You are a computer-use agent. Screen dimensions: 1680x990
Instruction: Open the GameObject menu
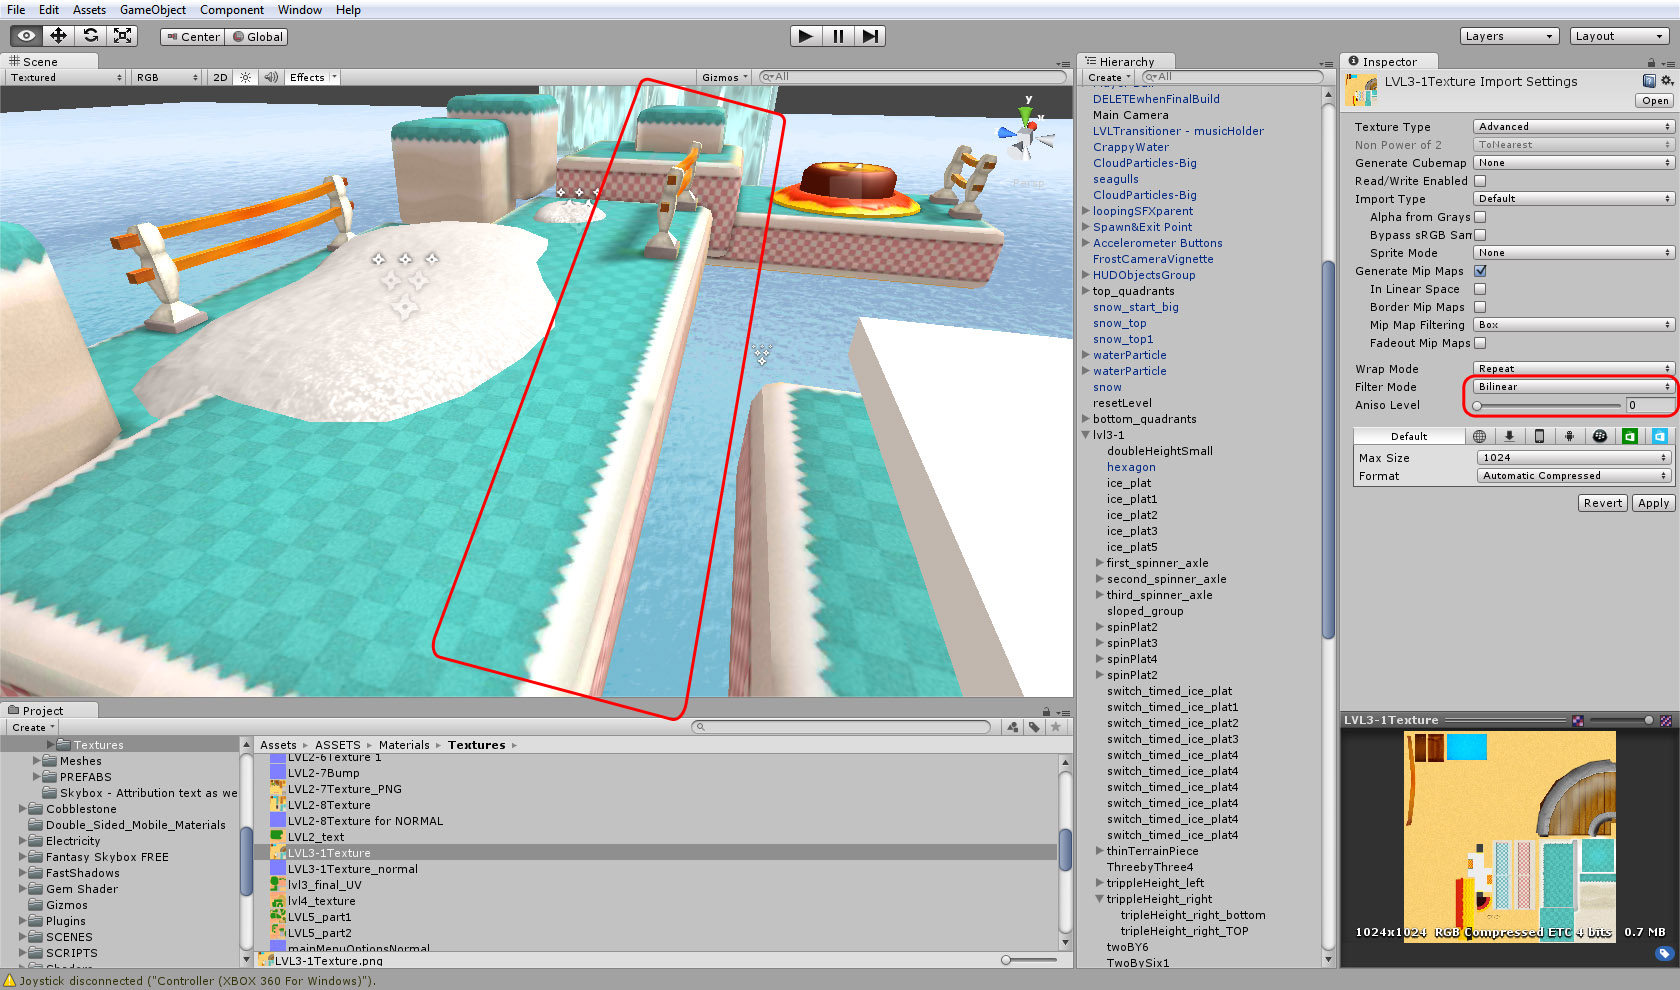click(152, 10)
